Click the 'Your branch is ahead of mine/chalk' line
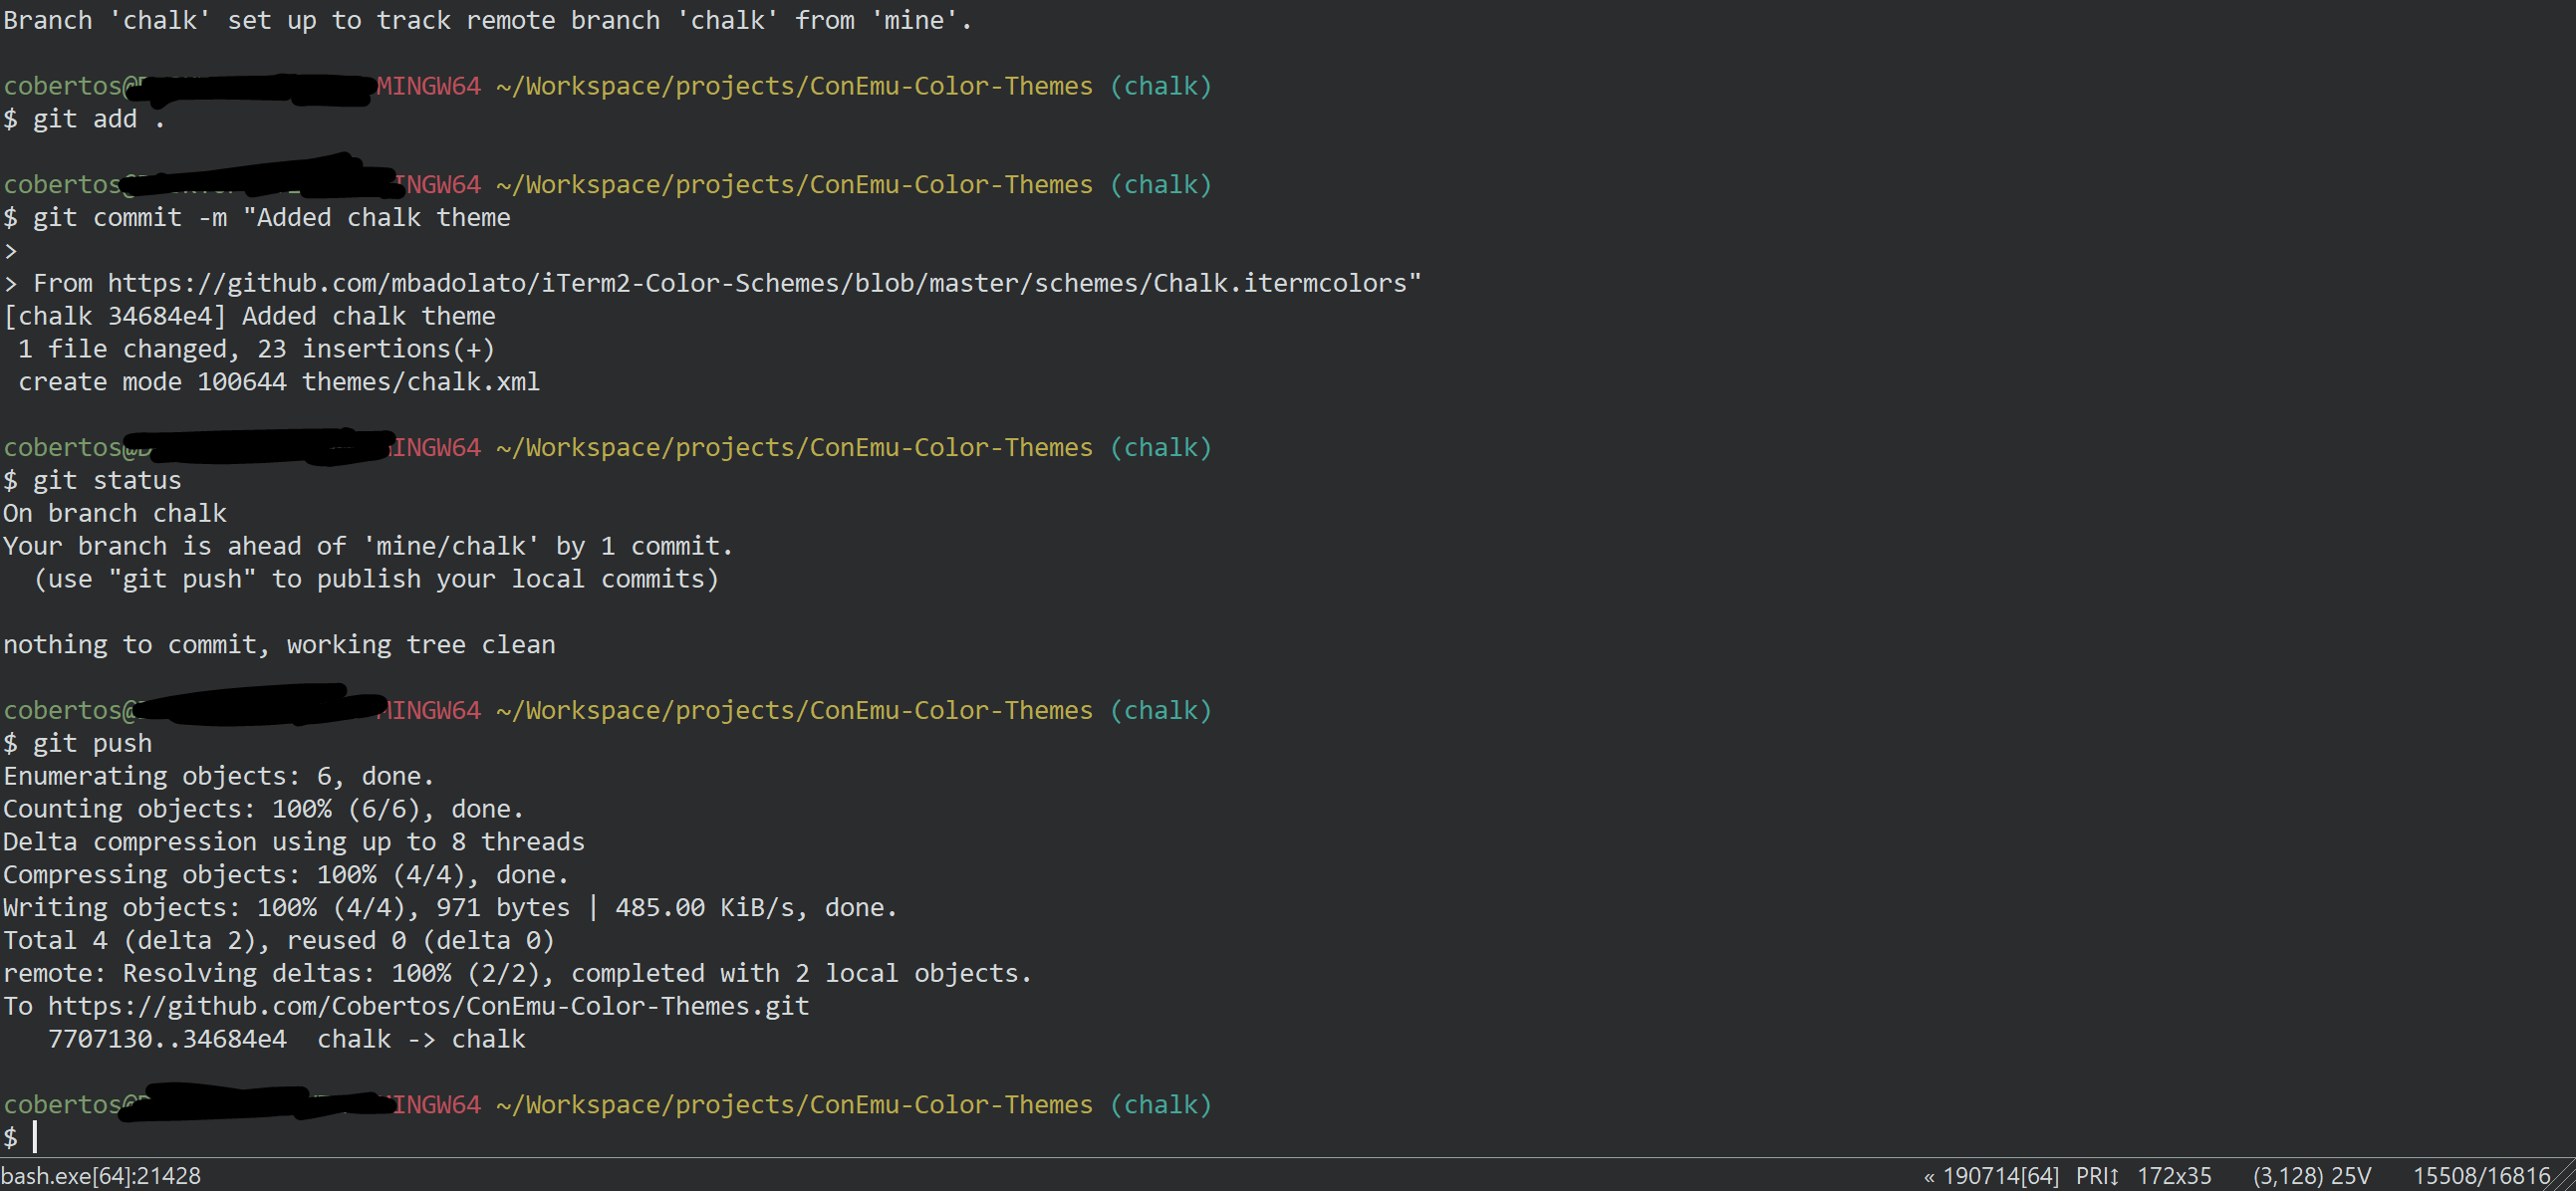Image resolution: width=2576 pixels, height=1191 pixels. pos(368,546)
